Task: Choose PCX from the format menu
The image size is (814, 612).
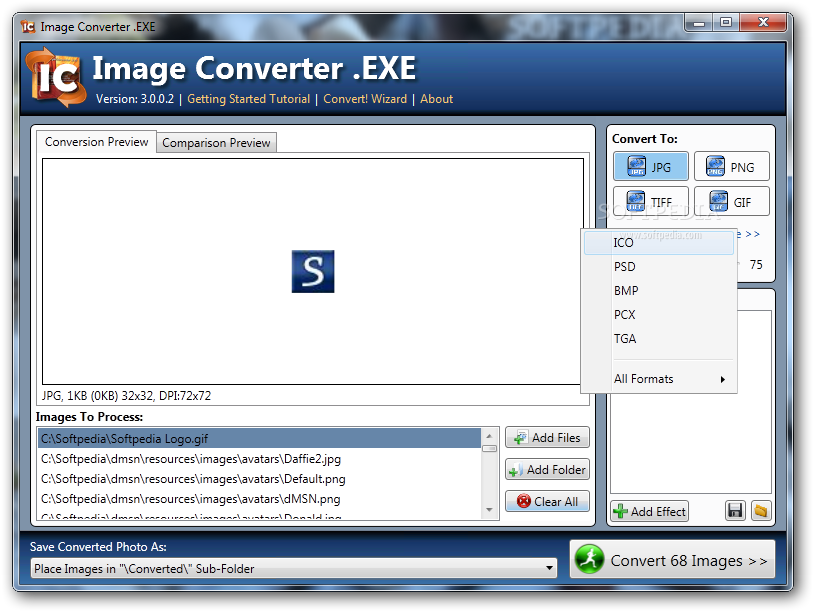Action: 659,314
